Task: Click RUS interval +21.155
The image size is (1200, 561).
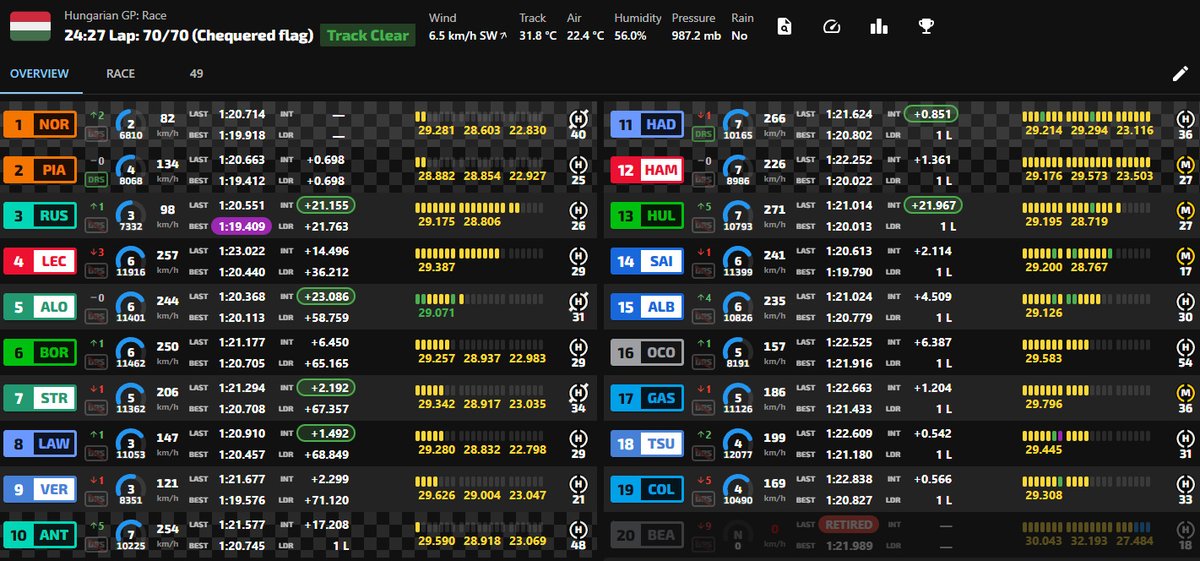Action: coord(325,205)
